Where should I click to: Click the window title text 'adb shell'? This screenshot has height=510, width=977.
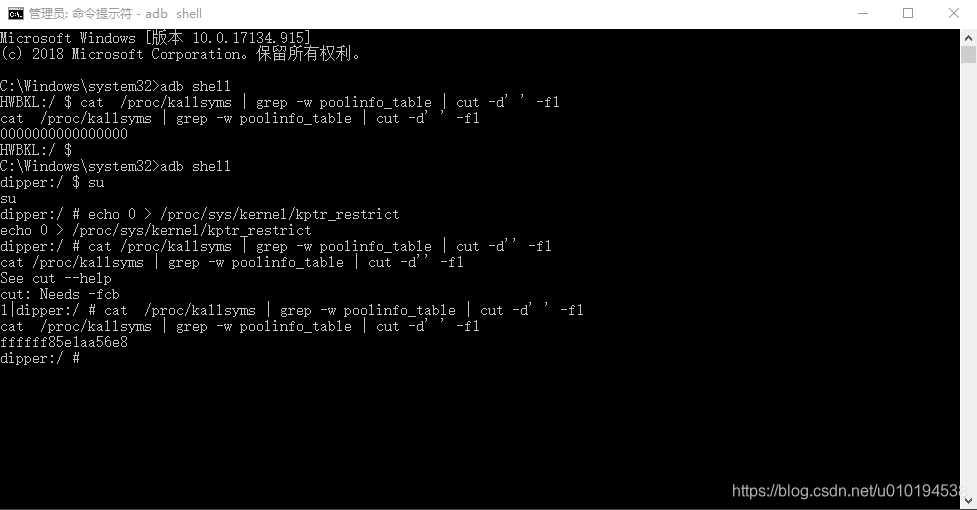tap(173, 14)
